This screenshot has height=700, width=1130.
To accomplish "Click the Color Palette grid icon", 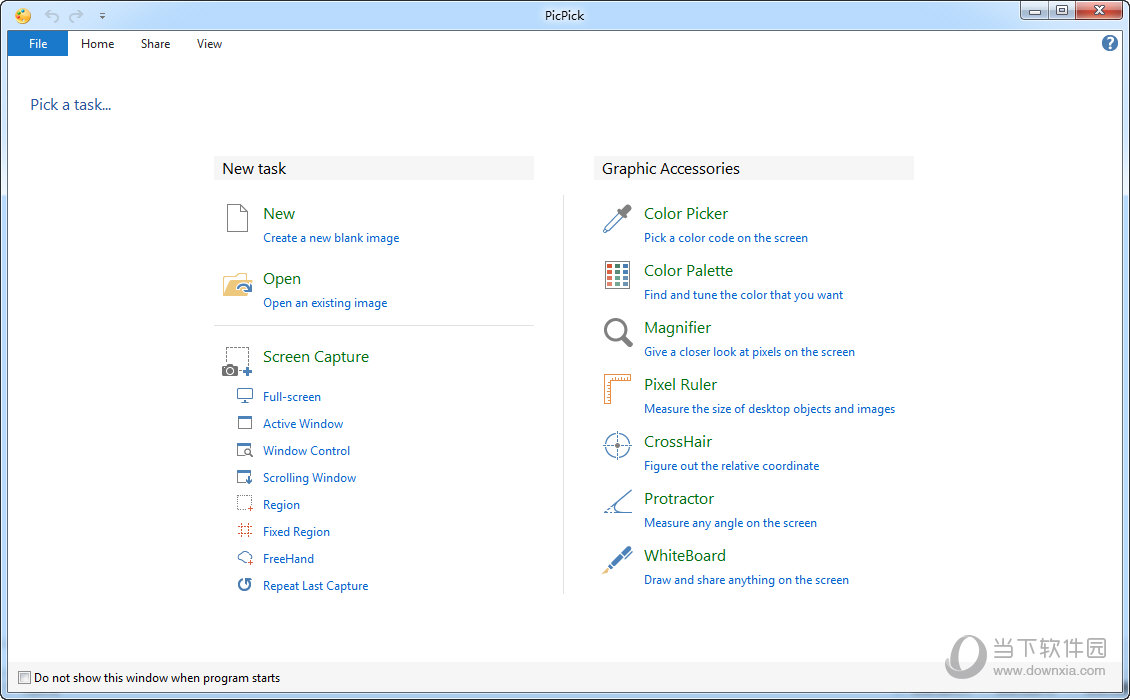I will coord(617,275).
